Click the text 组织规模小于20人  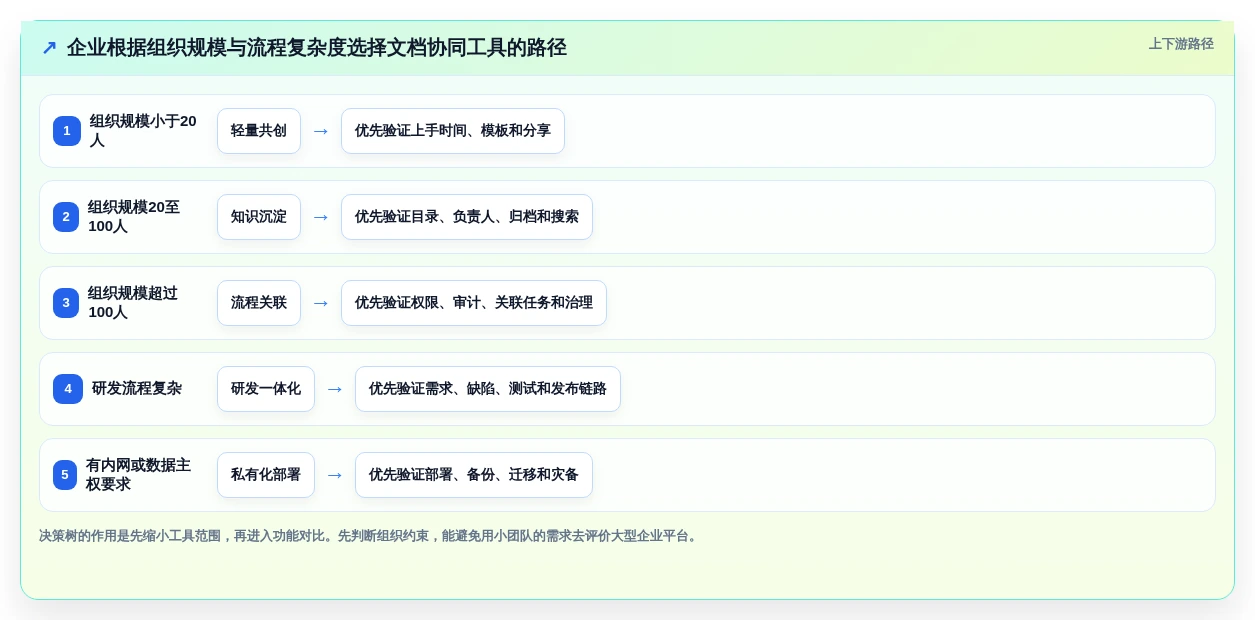pos(143,131)
